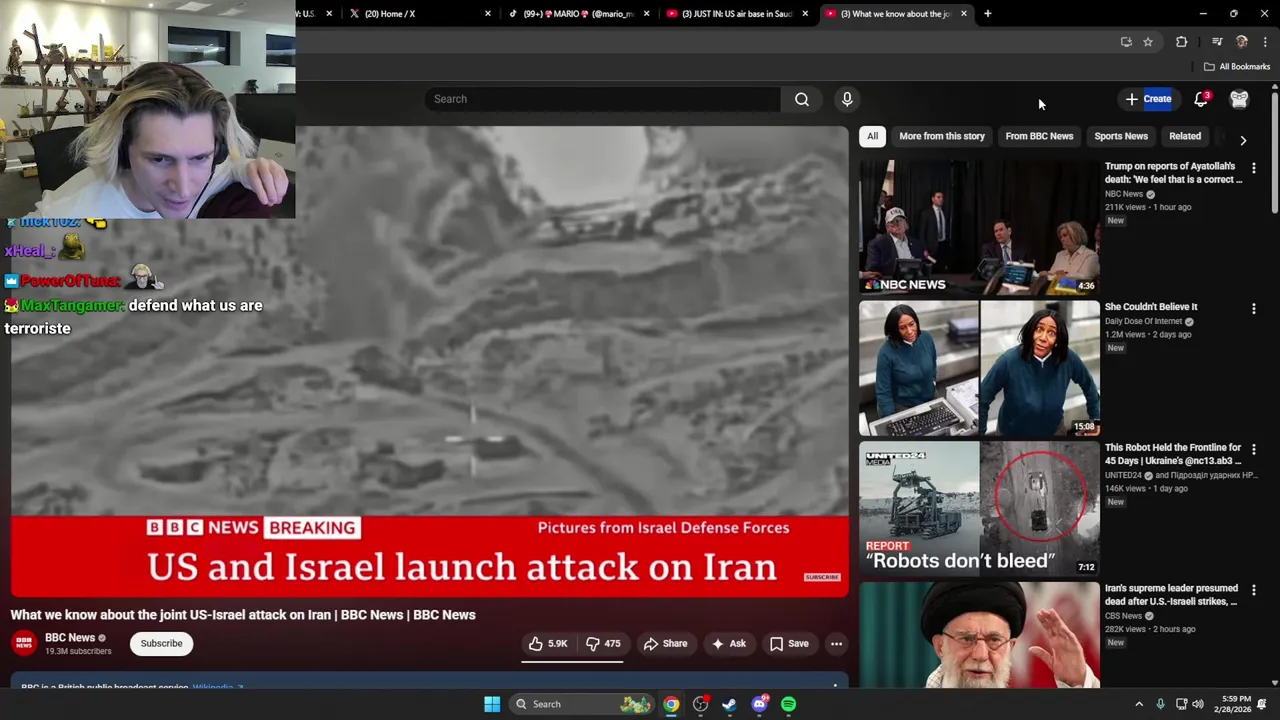Open Spotify from the taskbar
This screenshot has width=1280, height=720.
click(x=788, y=704)
